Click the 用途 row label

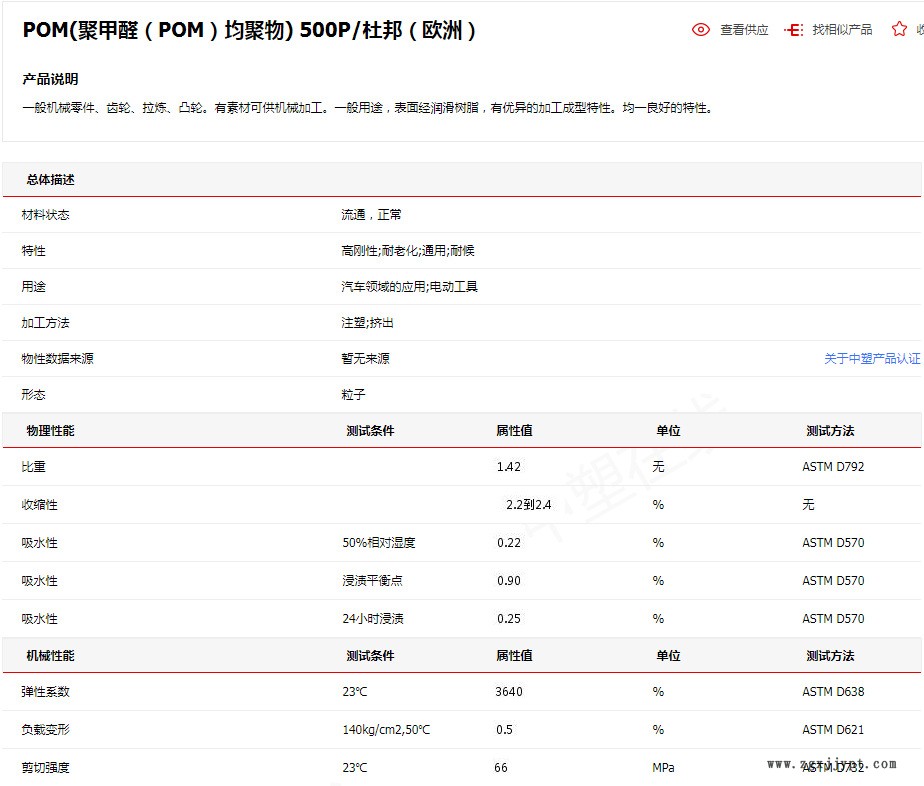click(34, 286)
